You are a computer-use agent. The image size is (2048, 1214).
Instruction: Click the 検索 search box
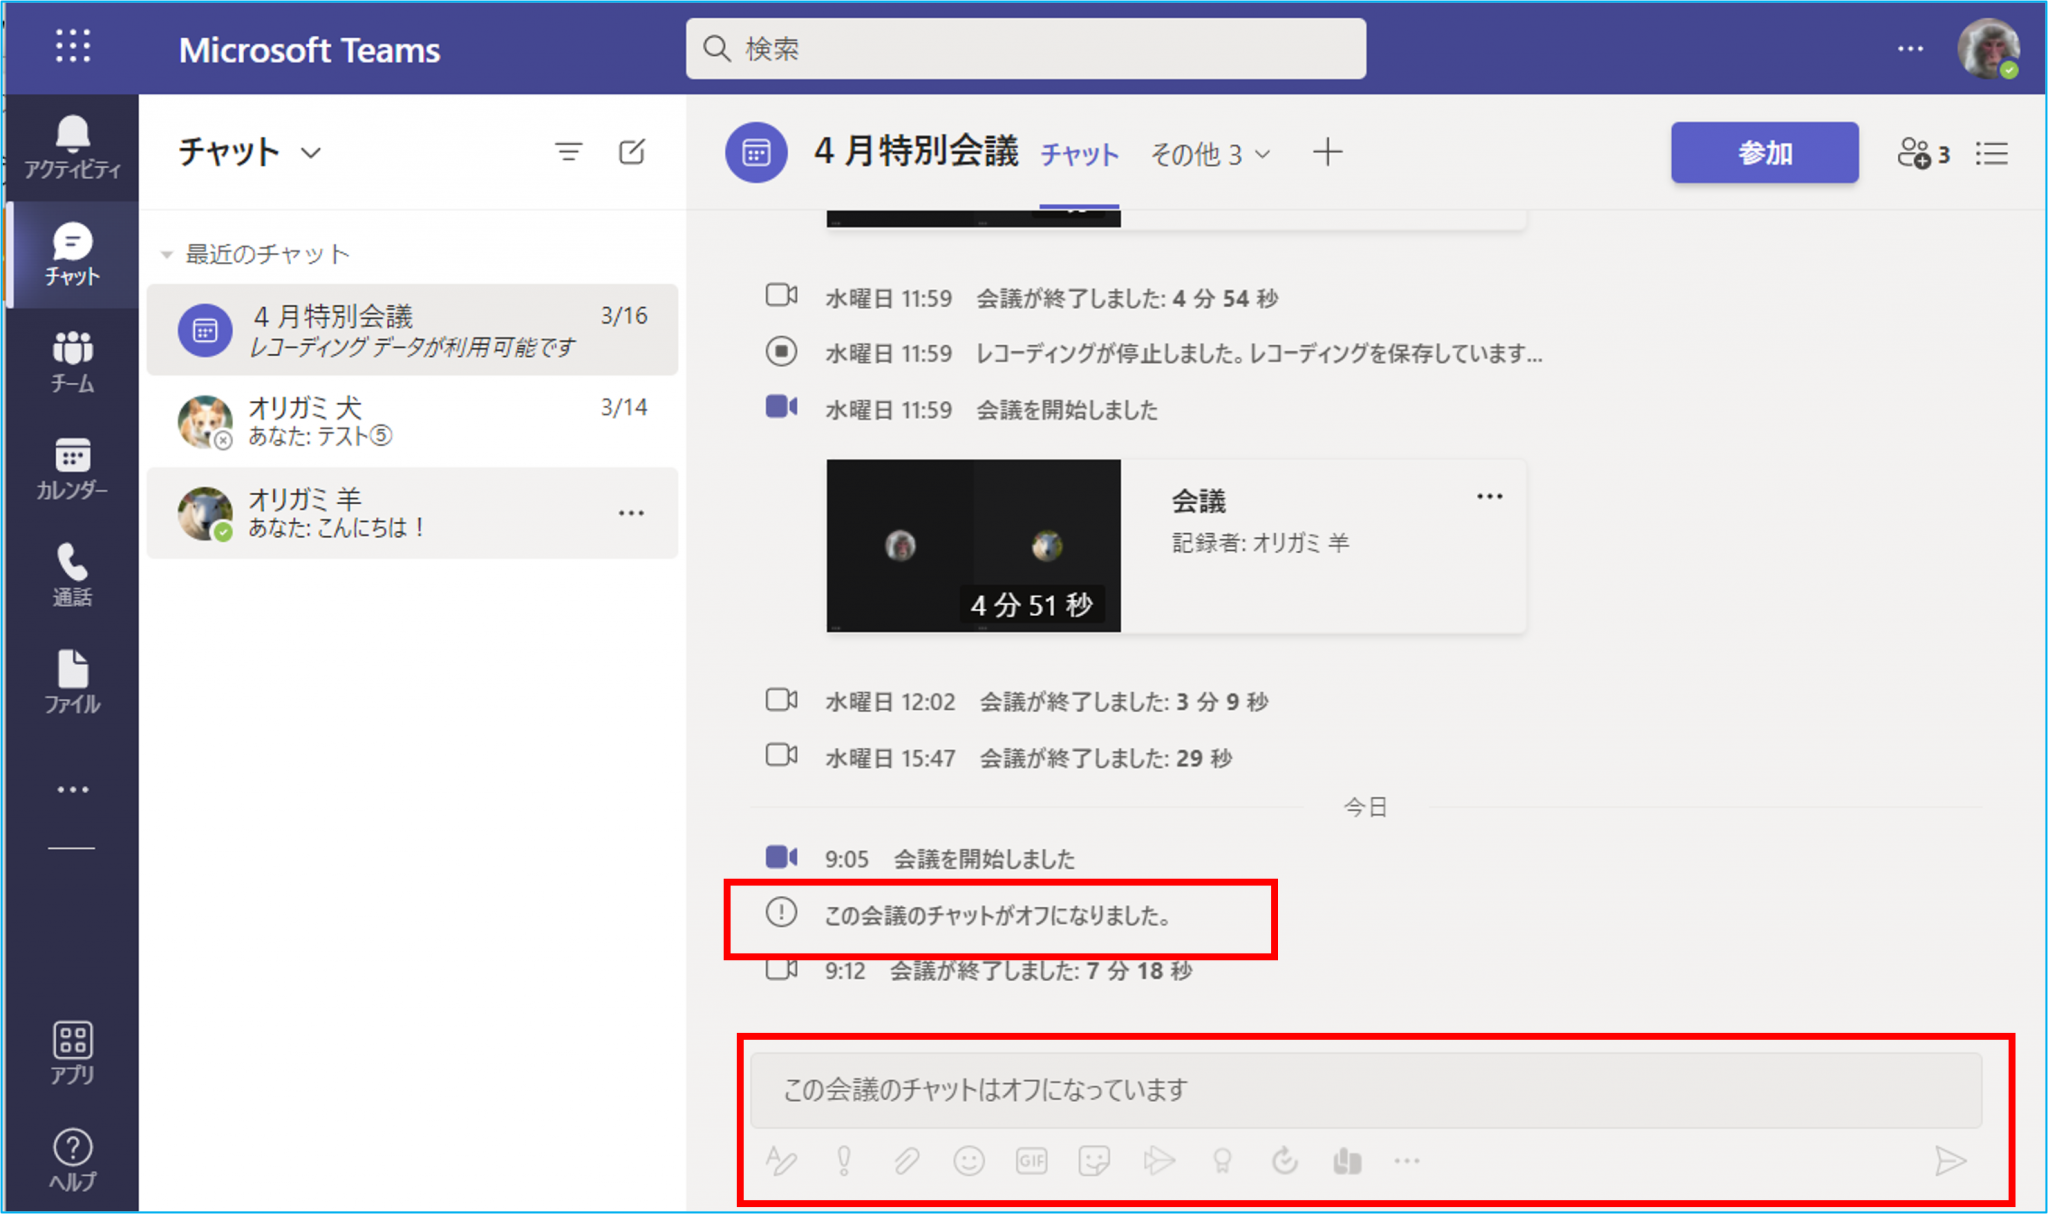(x=1026, y=48)
